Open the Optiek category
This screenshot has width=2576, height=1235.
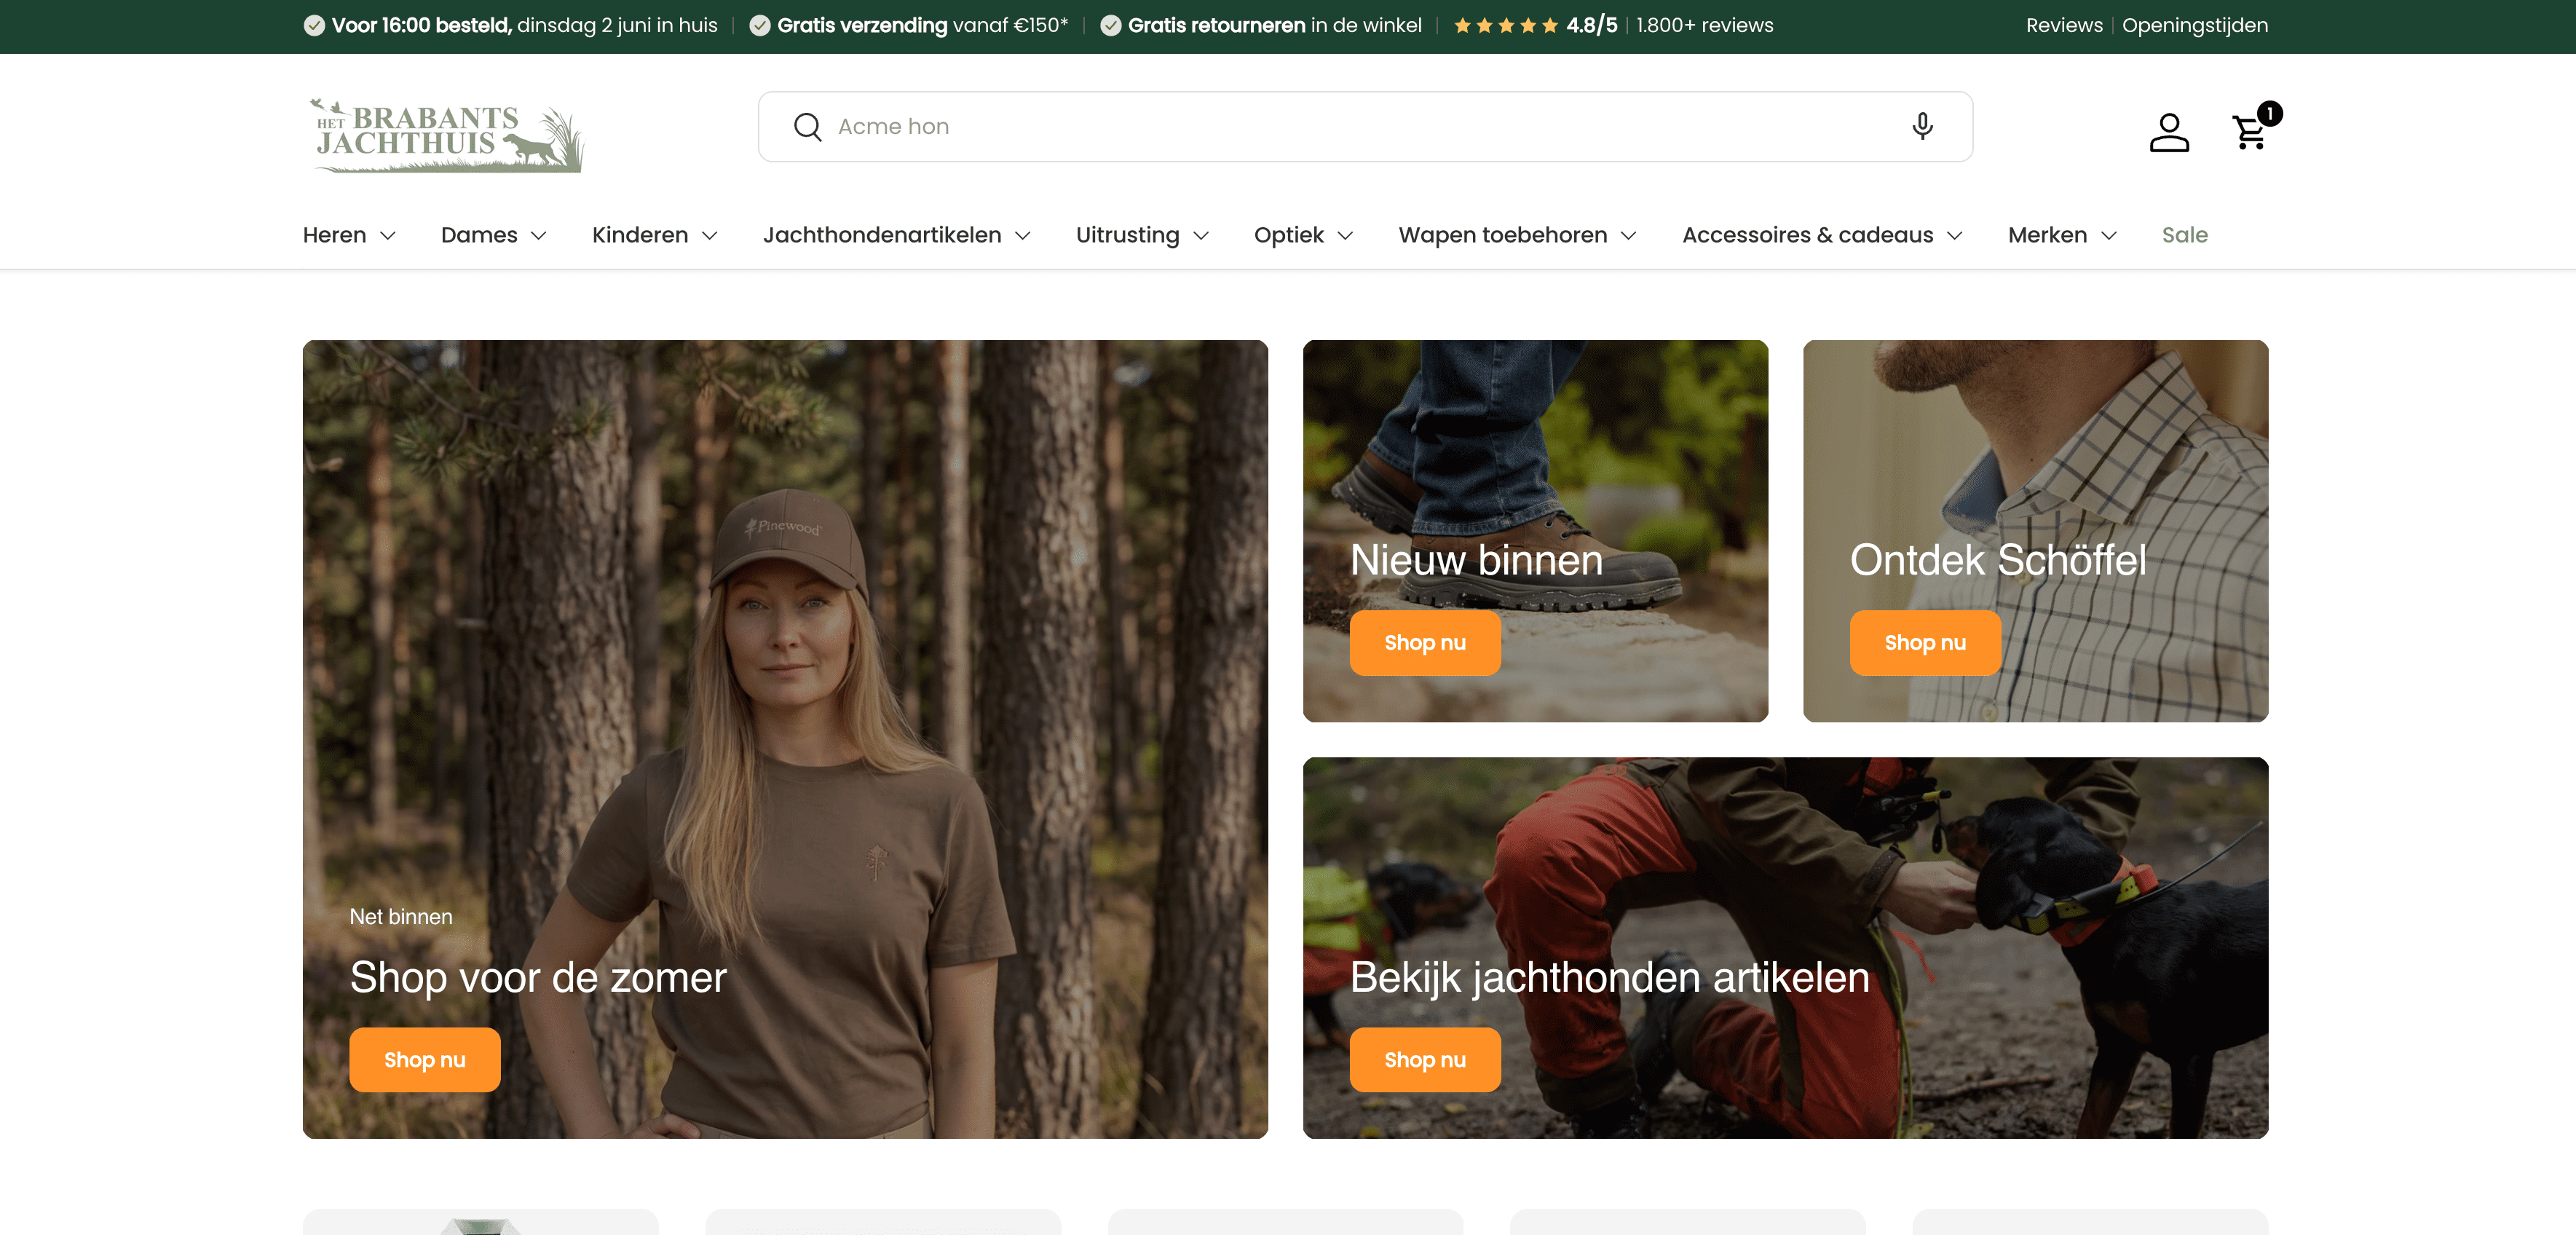pos(1288,235)
